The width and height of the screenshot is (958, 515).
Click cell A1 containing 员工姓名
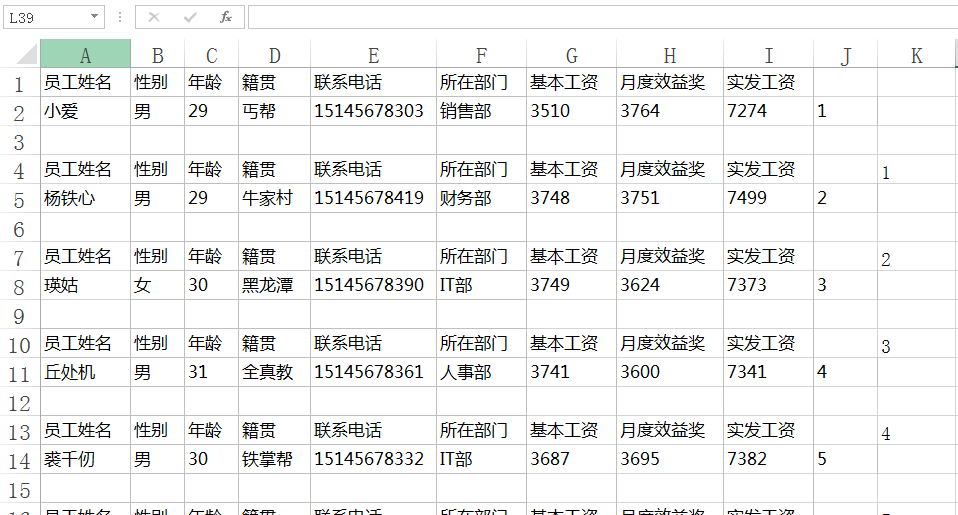coord(86,82)
